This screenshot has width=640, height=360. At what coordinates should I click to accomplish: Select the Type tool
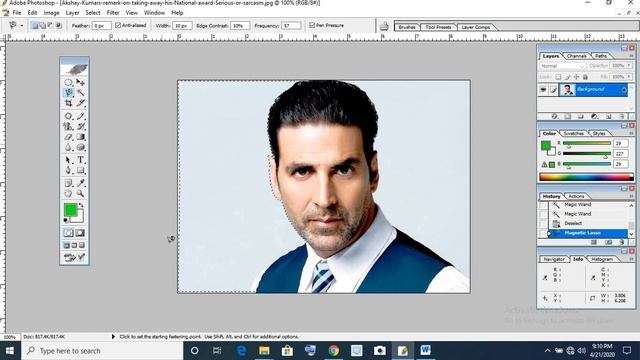coord(80,160)
